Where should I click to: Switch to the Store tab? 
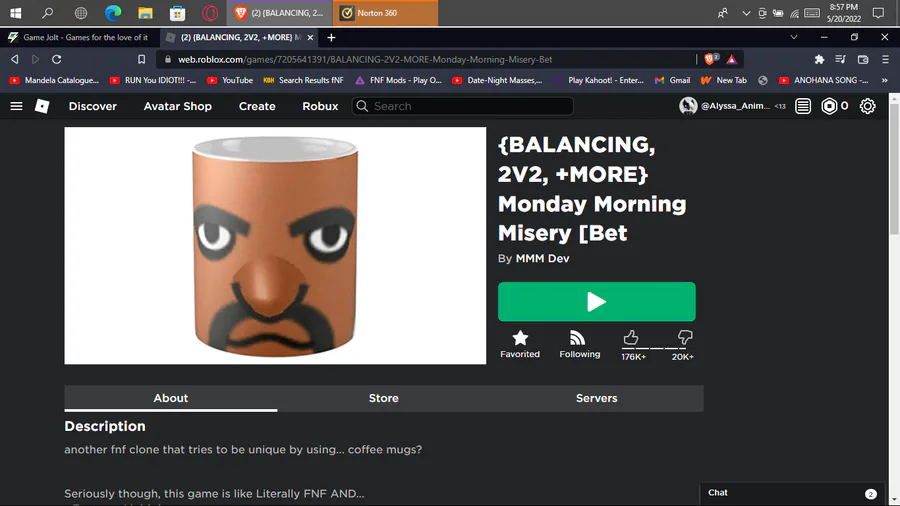click(x=383, y=398)
